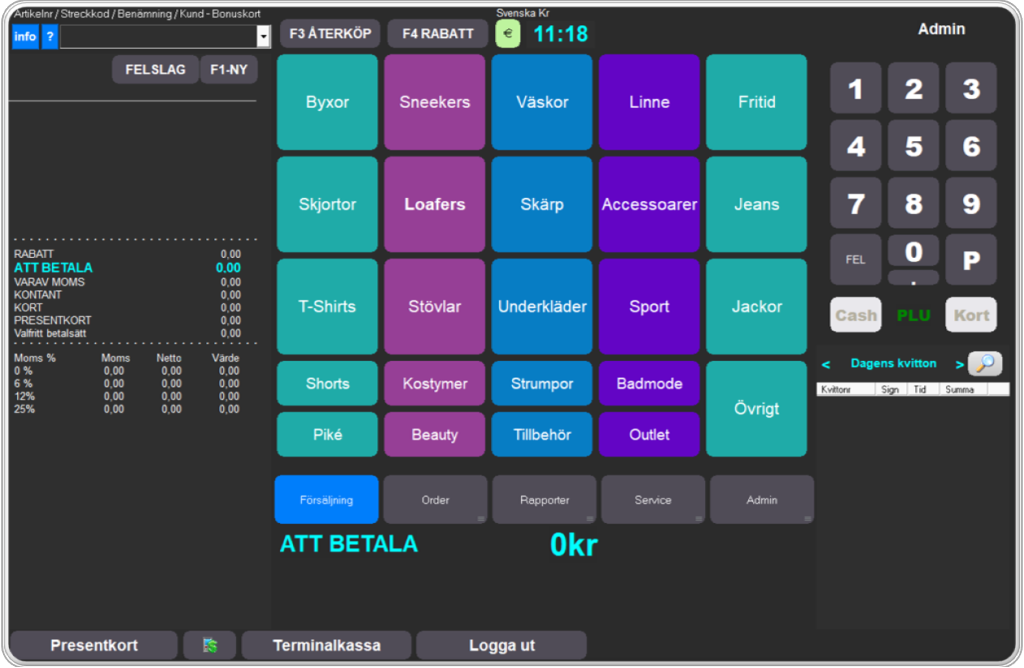Open the Order menu tab
1024x668 pixels.
tap(435, 499)
